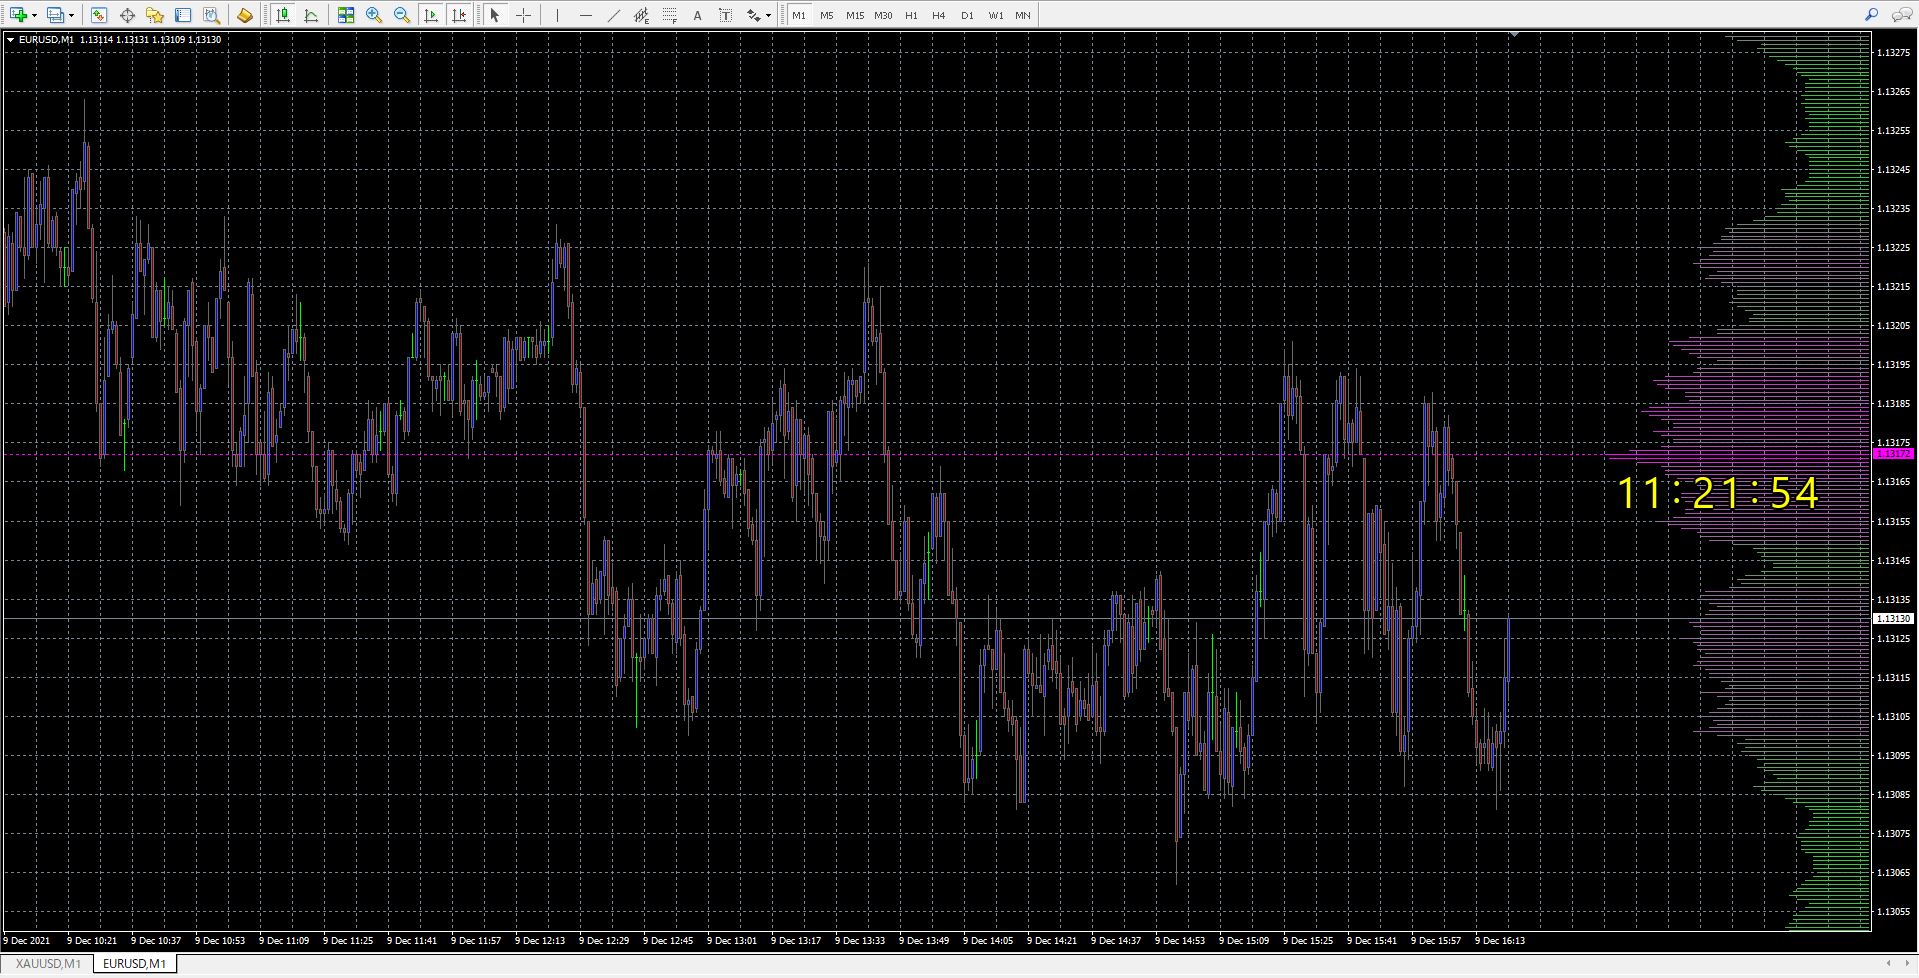Select the Fibonacci Retracement tool
The width and height of the screenshot is (1919, 978).
click(670, 15)
